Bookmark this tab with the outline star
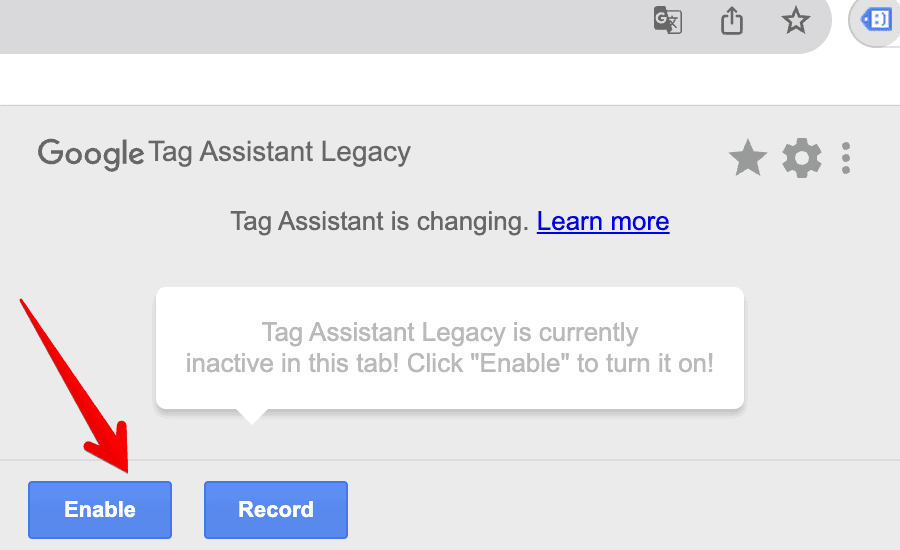Image resolution: width=900 pixels, height=550 pixels. pyautogui.click(x=796, y=21)
